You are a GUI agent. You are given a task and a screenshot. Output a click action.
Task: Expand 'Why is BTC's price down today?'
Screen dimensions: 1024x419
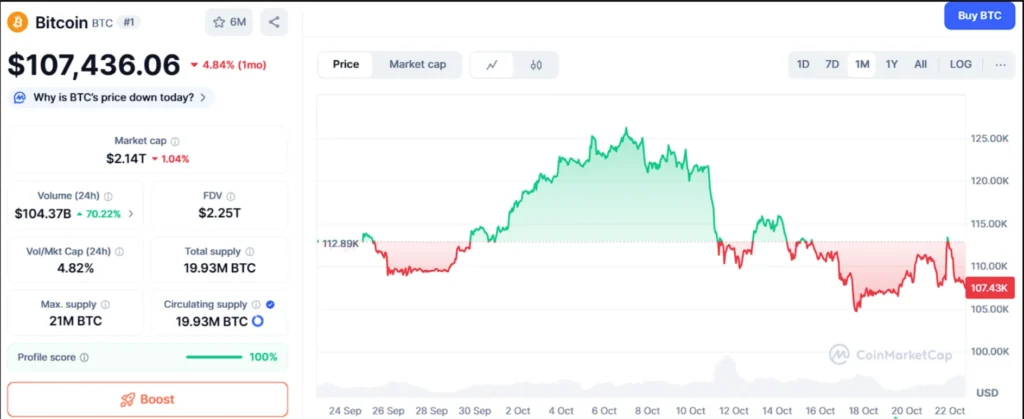[x=111, y=97]
